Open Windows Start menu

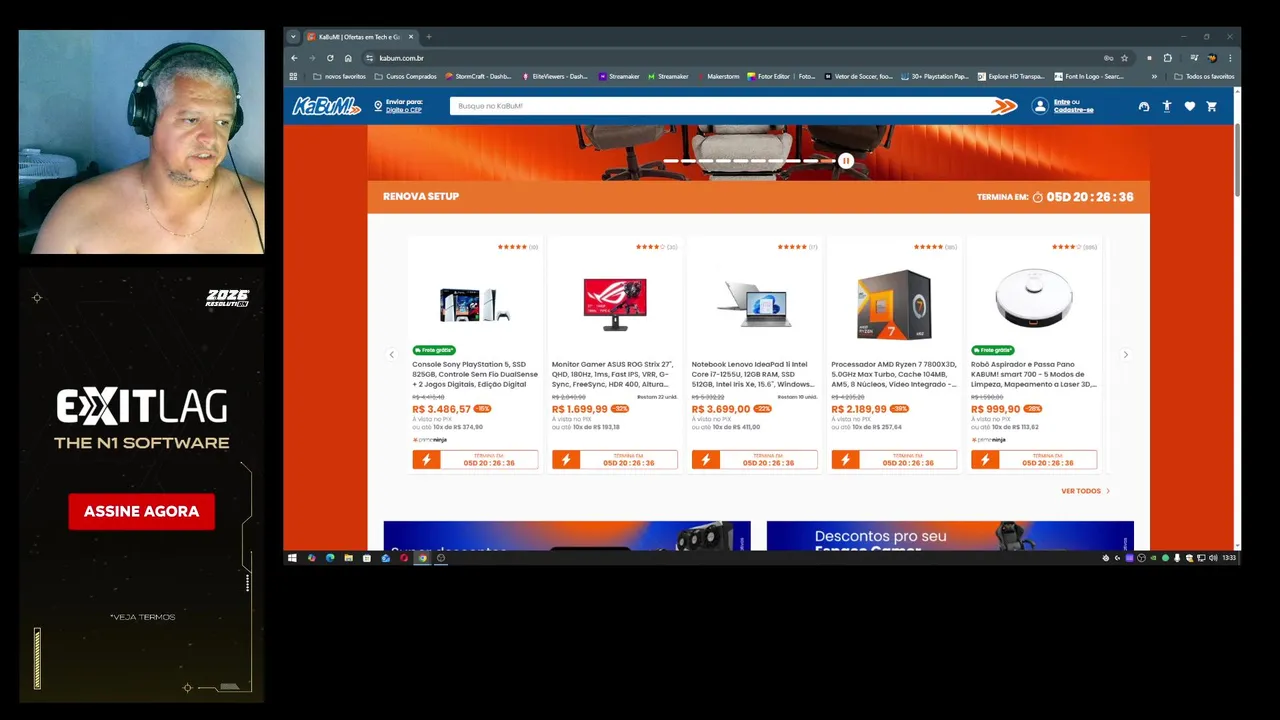[292, 558]
